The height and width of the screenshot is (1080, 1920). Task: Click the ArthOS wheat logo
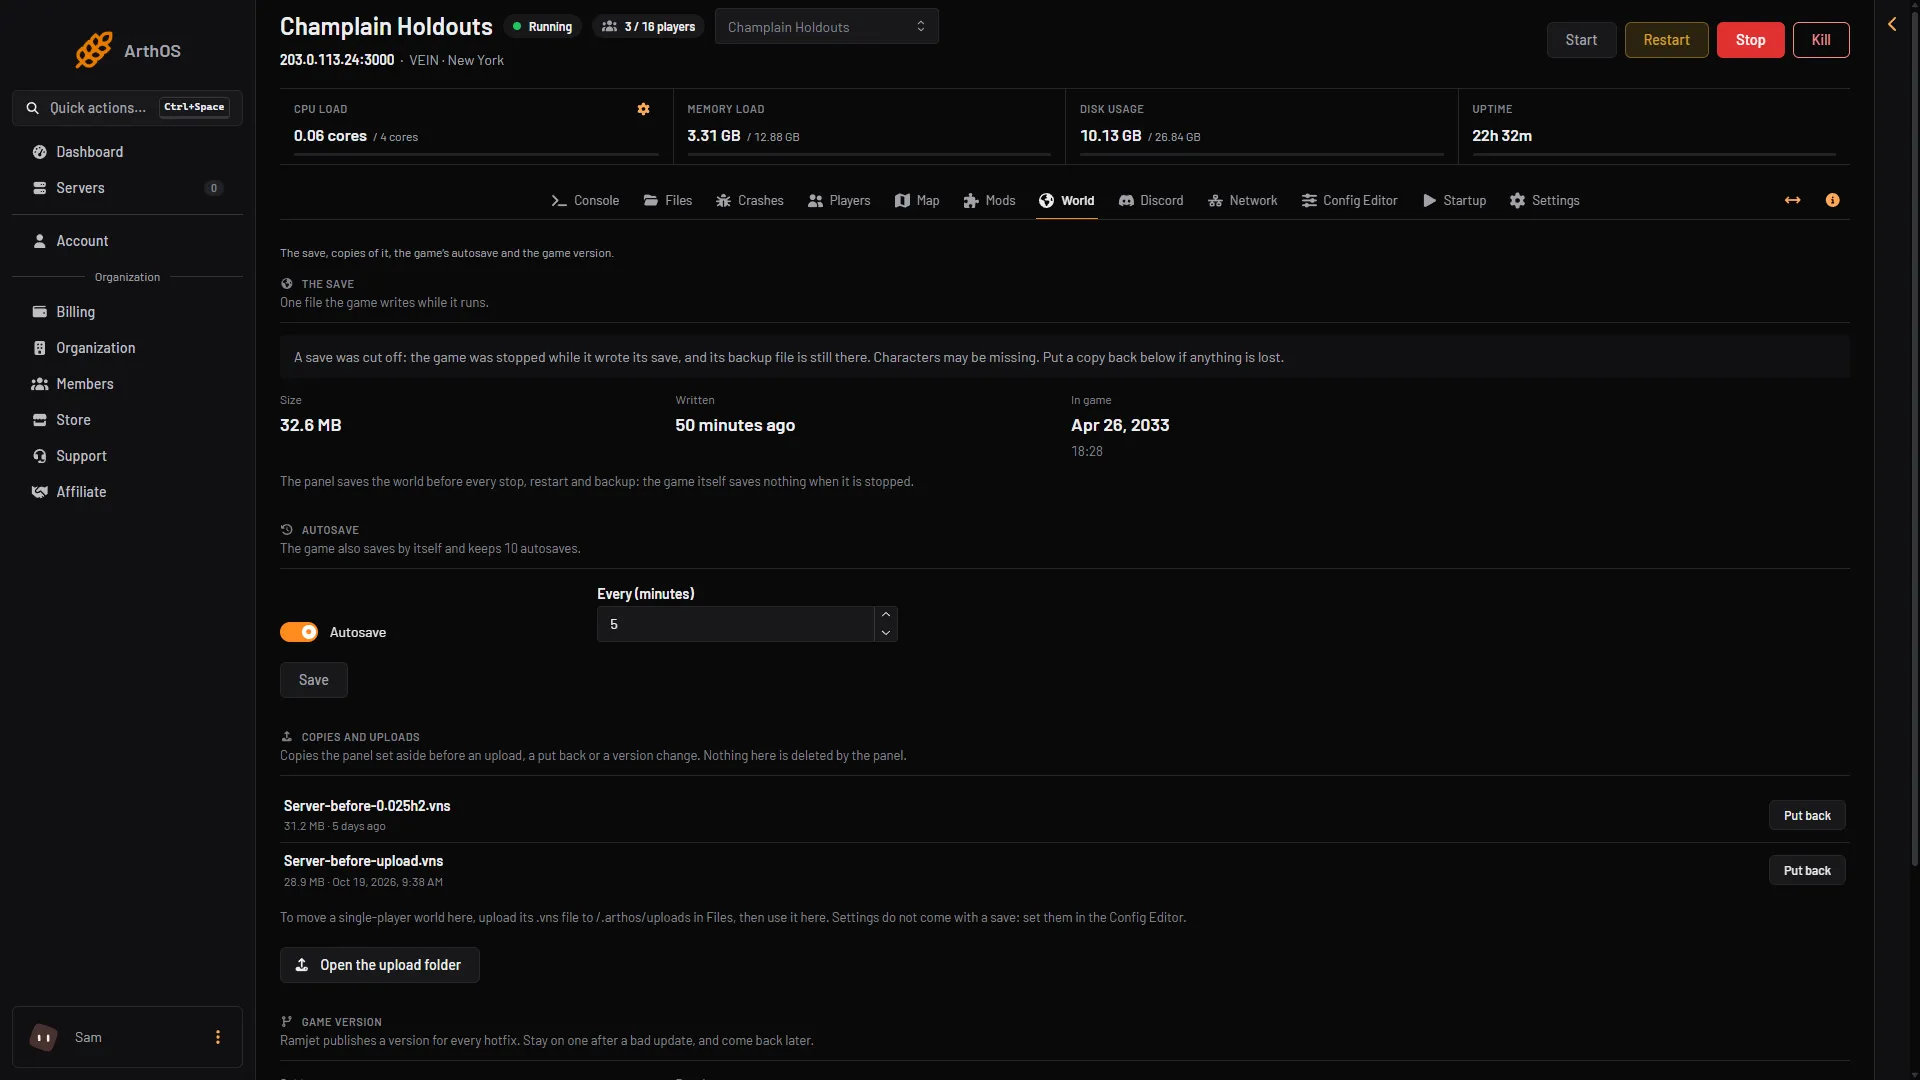click(x=94, y=50)
